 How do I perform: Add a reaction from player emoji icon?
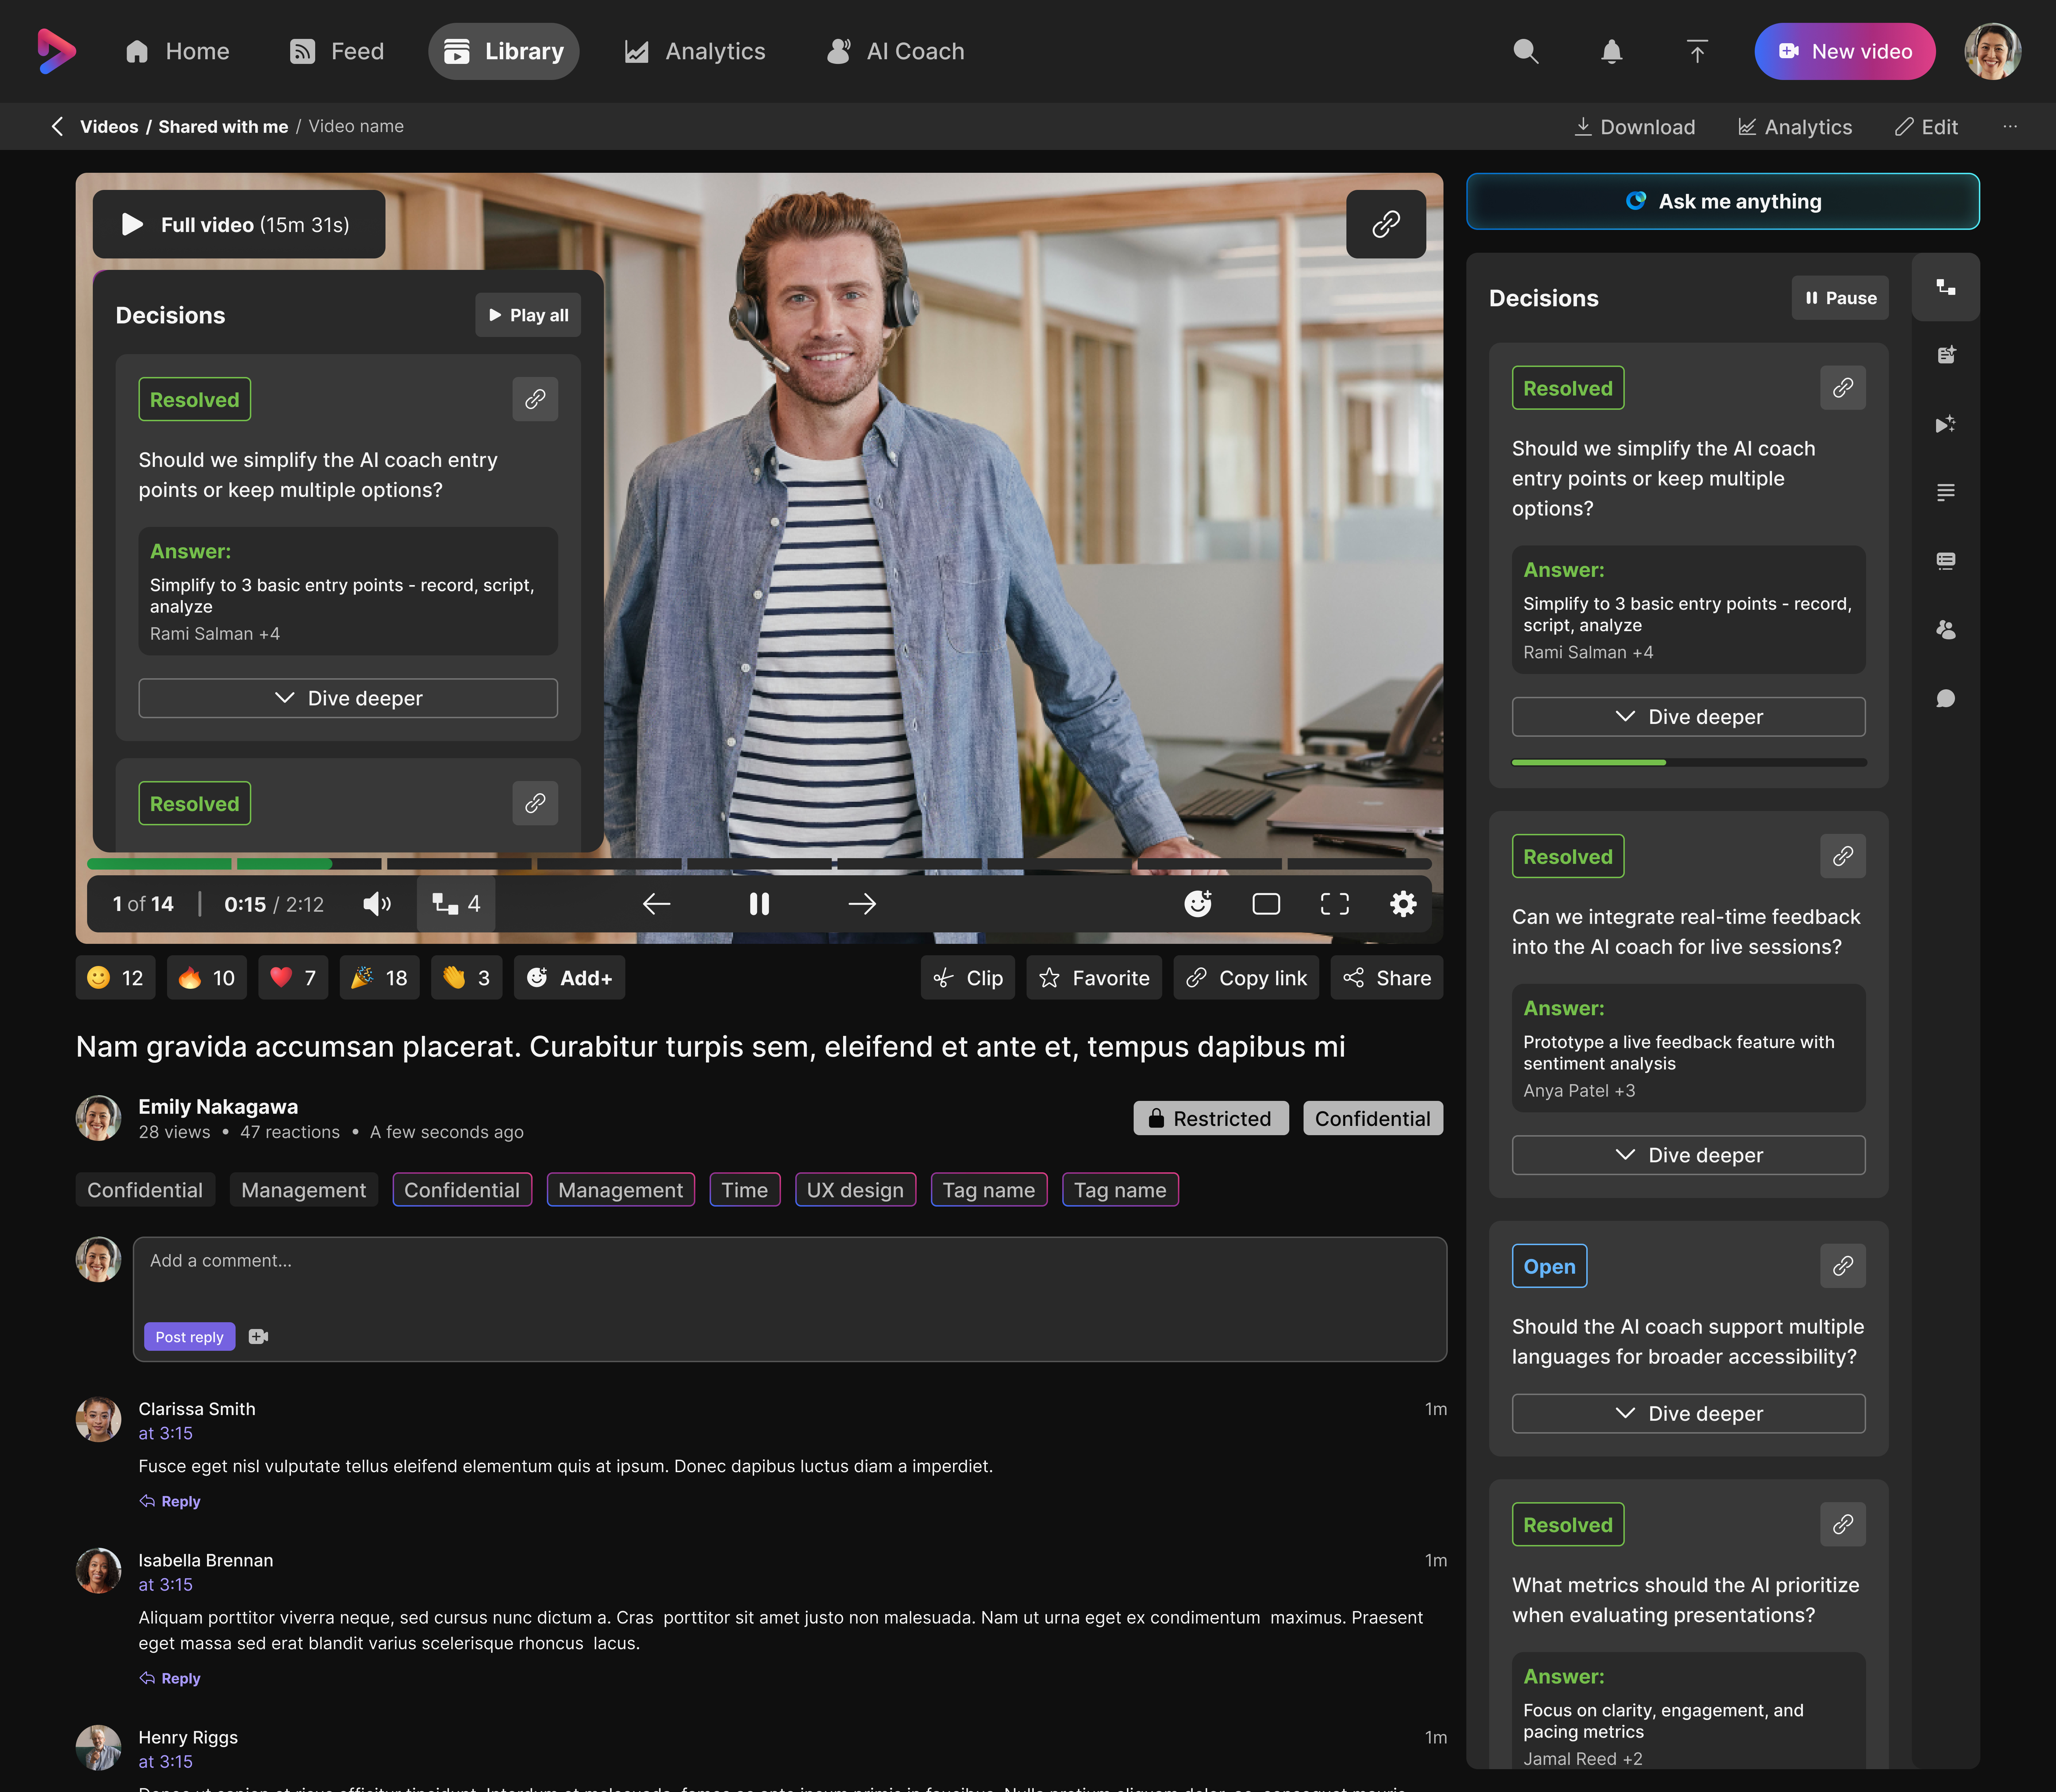click(1198, 904)
